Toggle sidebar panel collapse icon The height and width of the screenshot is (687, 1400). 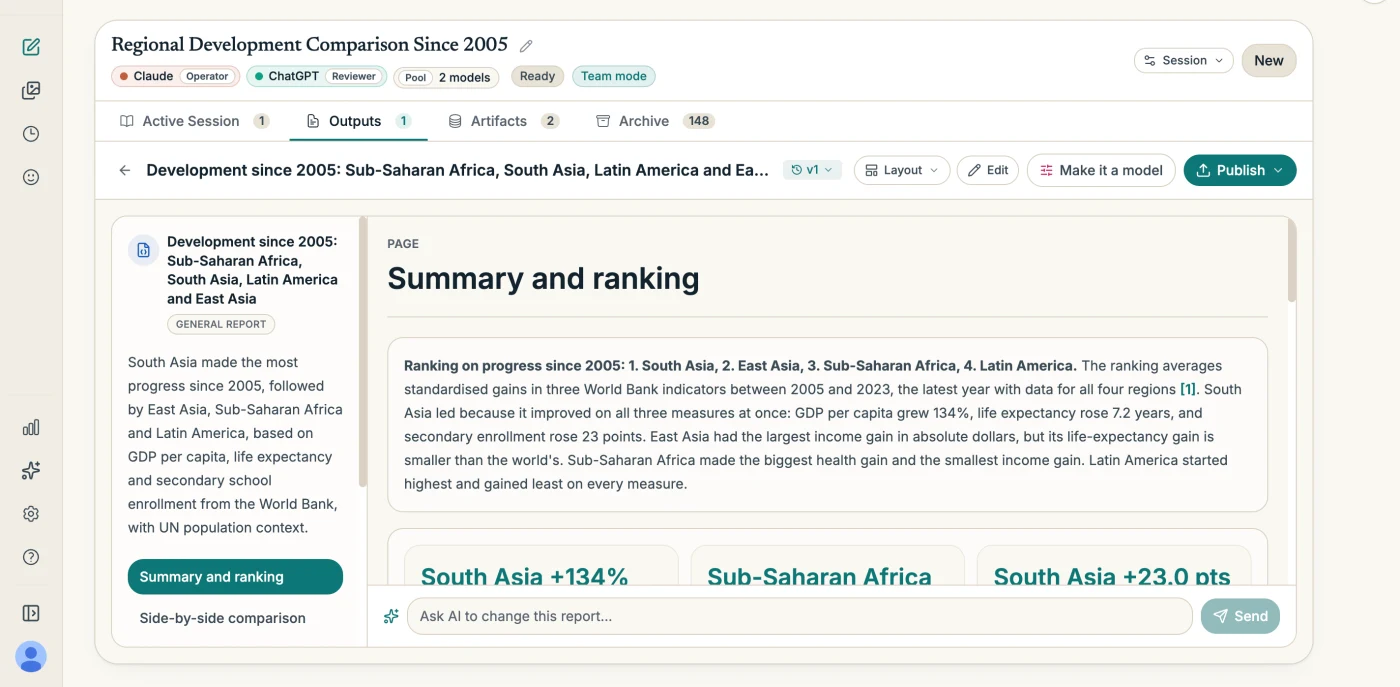[31, 613]
